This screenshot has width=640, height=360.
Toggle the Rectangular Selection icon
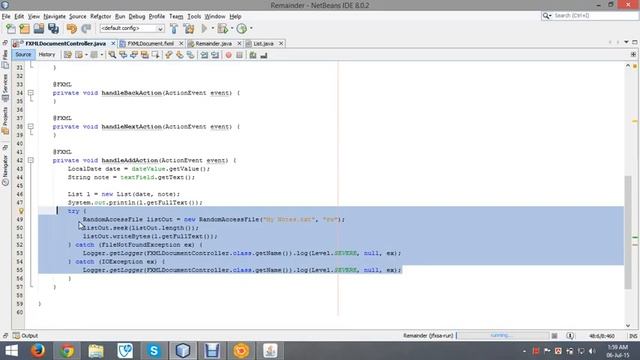click(x=156, y=55)
